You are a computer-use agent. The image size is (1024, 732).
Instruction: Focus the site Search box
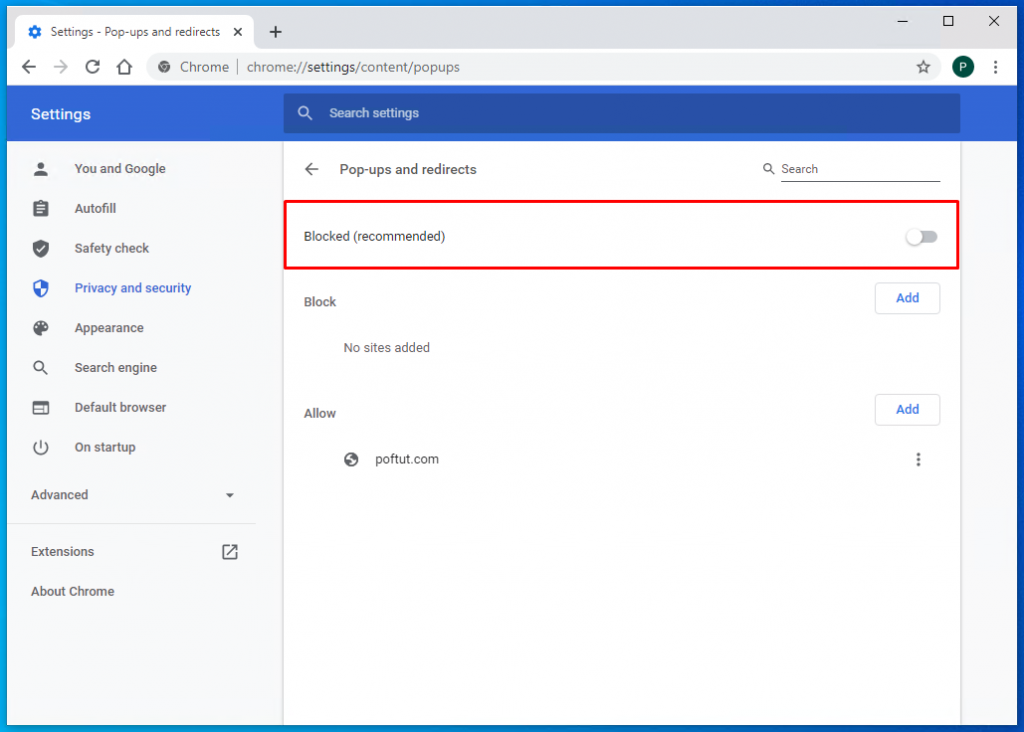coord(858,169)
